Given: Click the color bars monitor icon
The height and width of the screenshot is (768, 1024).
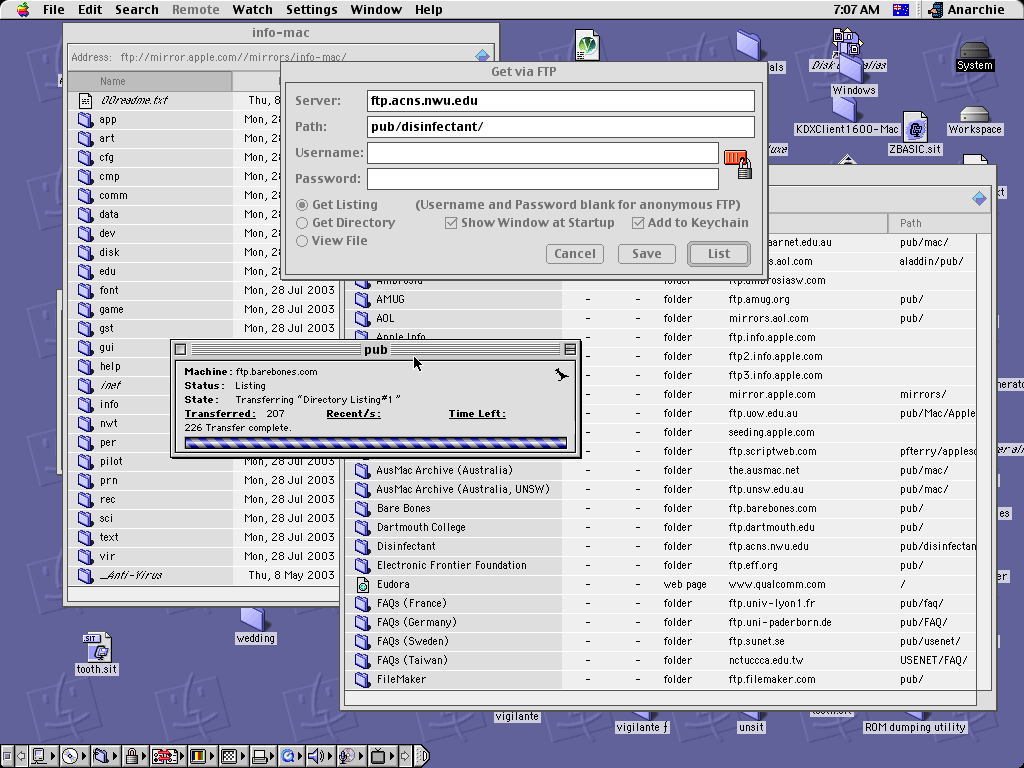Looking at the screenshot, I should point(199,756).
